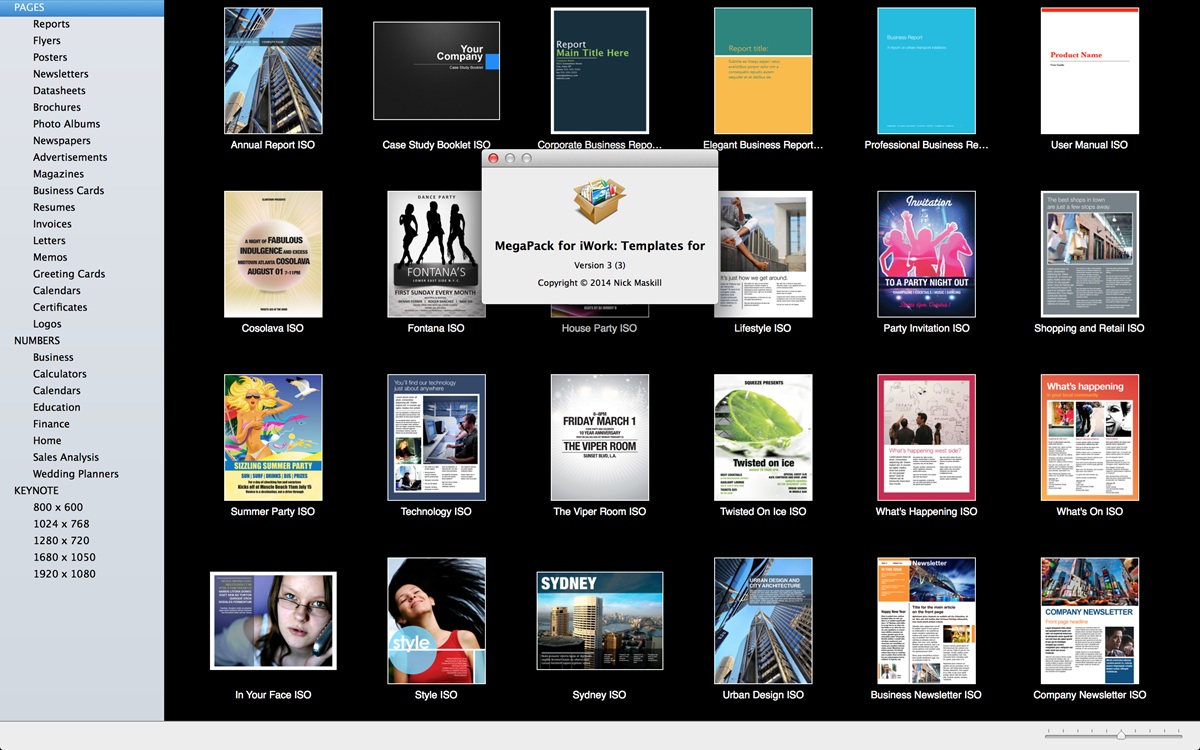
Task: Choose the Summer Party ISO thumbnail
Action: tap(273, 437)
